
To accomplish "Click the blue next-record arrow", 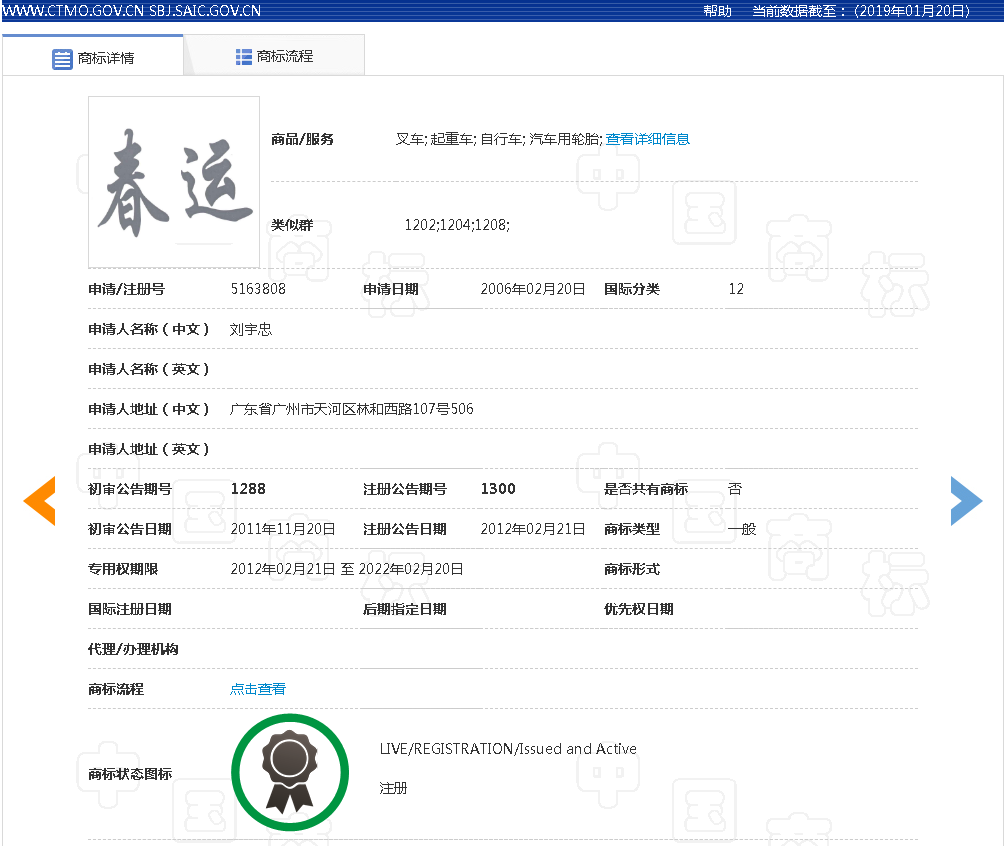I will click(x=966, y=501).
